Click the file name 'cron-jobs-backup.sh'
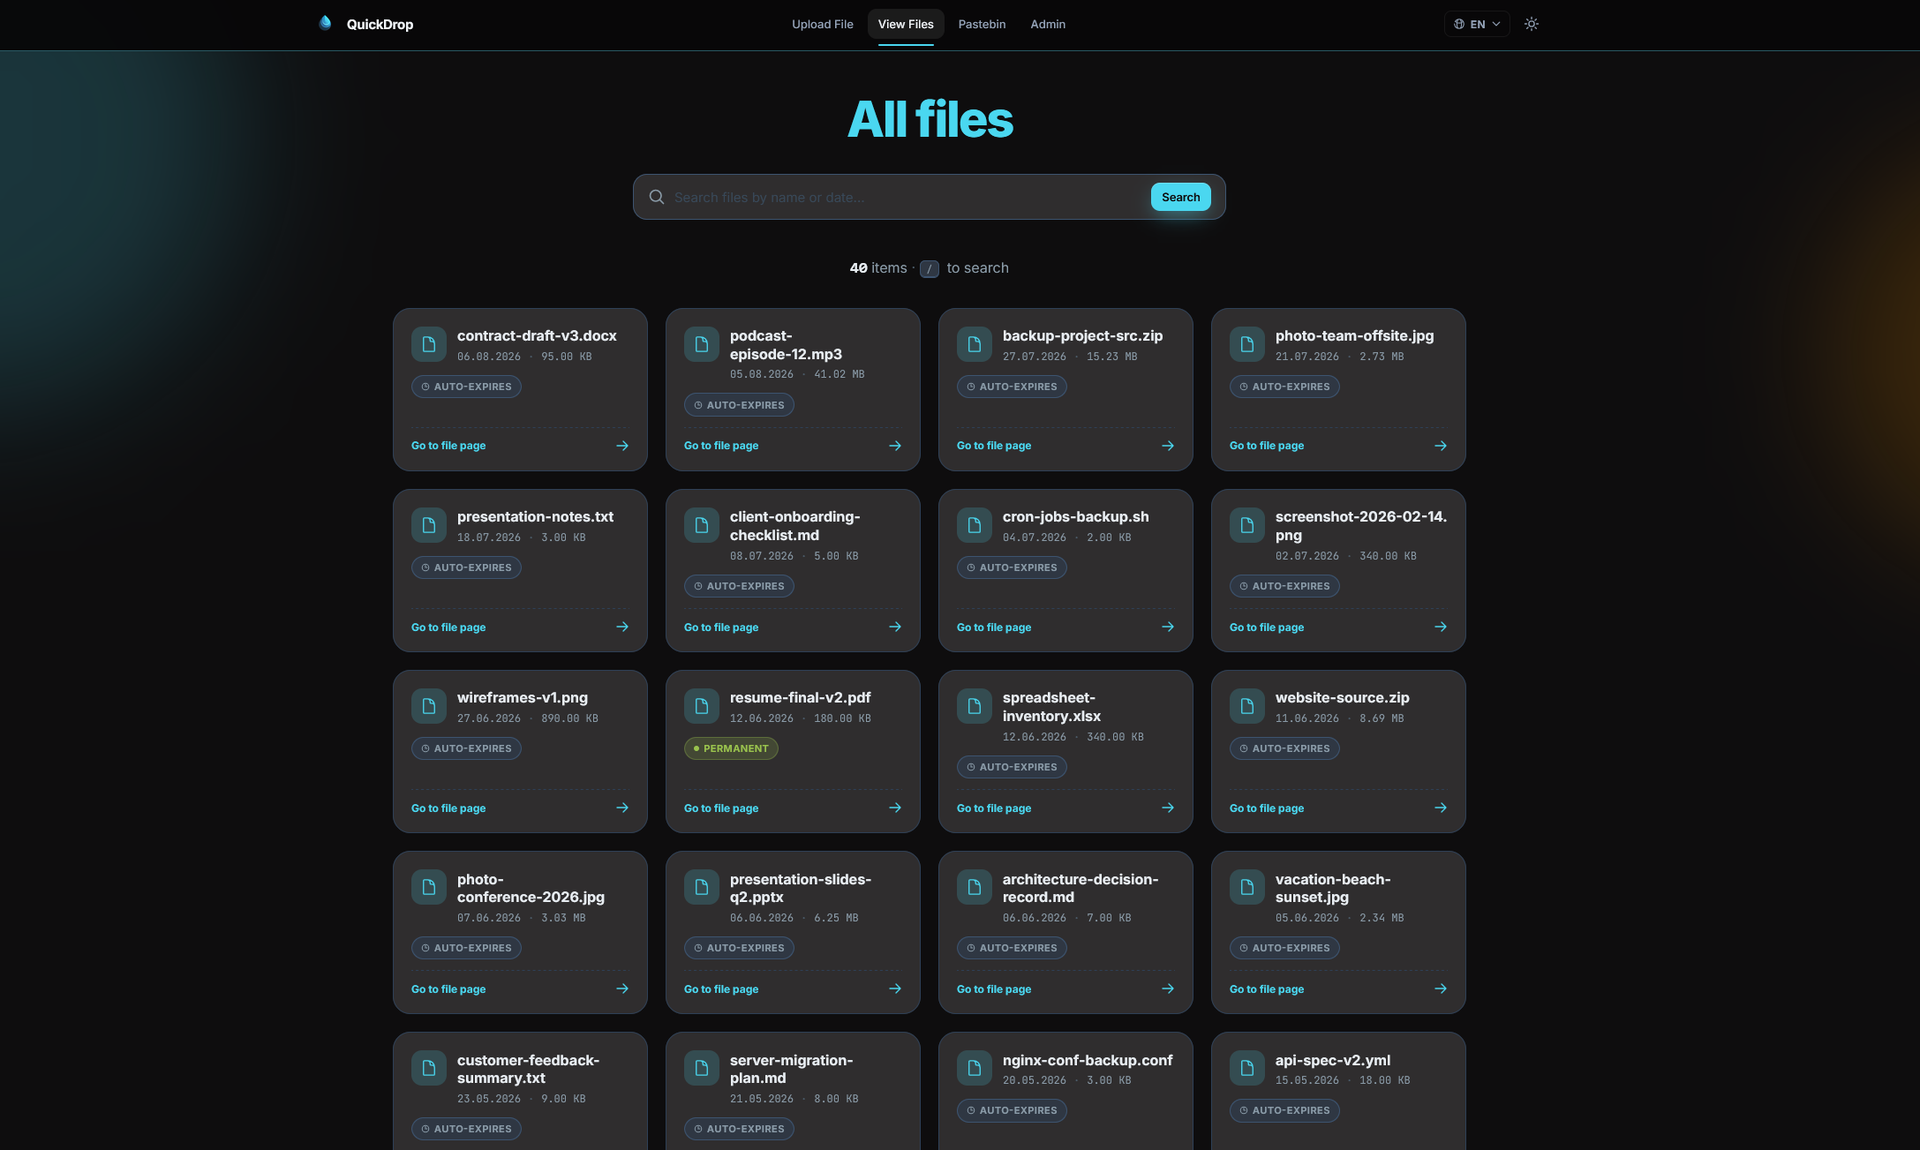The width and height of the screenshot is (1920, 1150). [x=1075, y=517]
